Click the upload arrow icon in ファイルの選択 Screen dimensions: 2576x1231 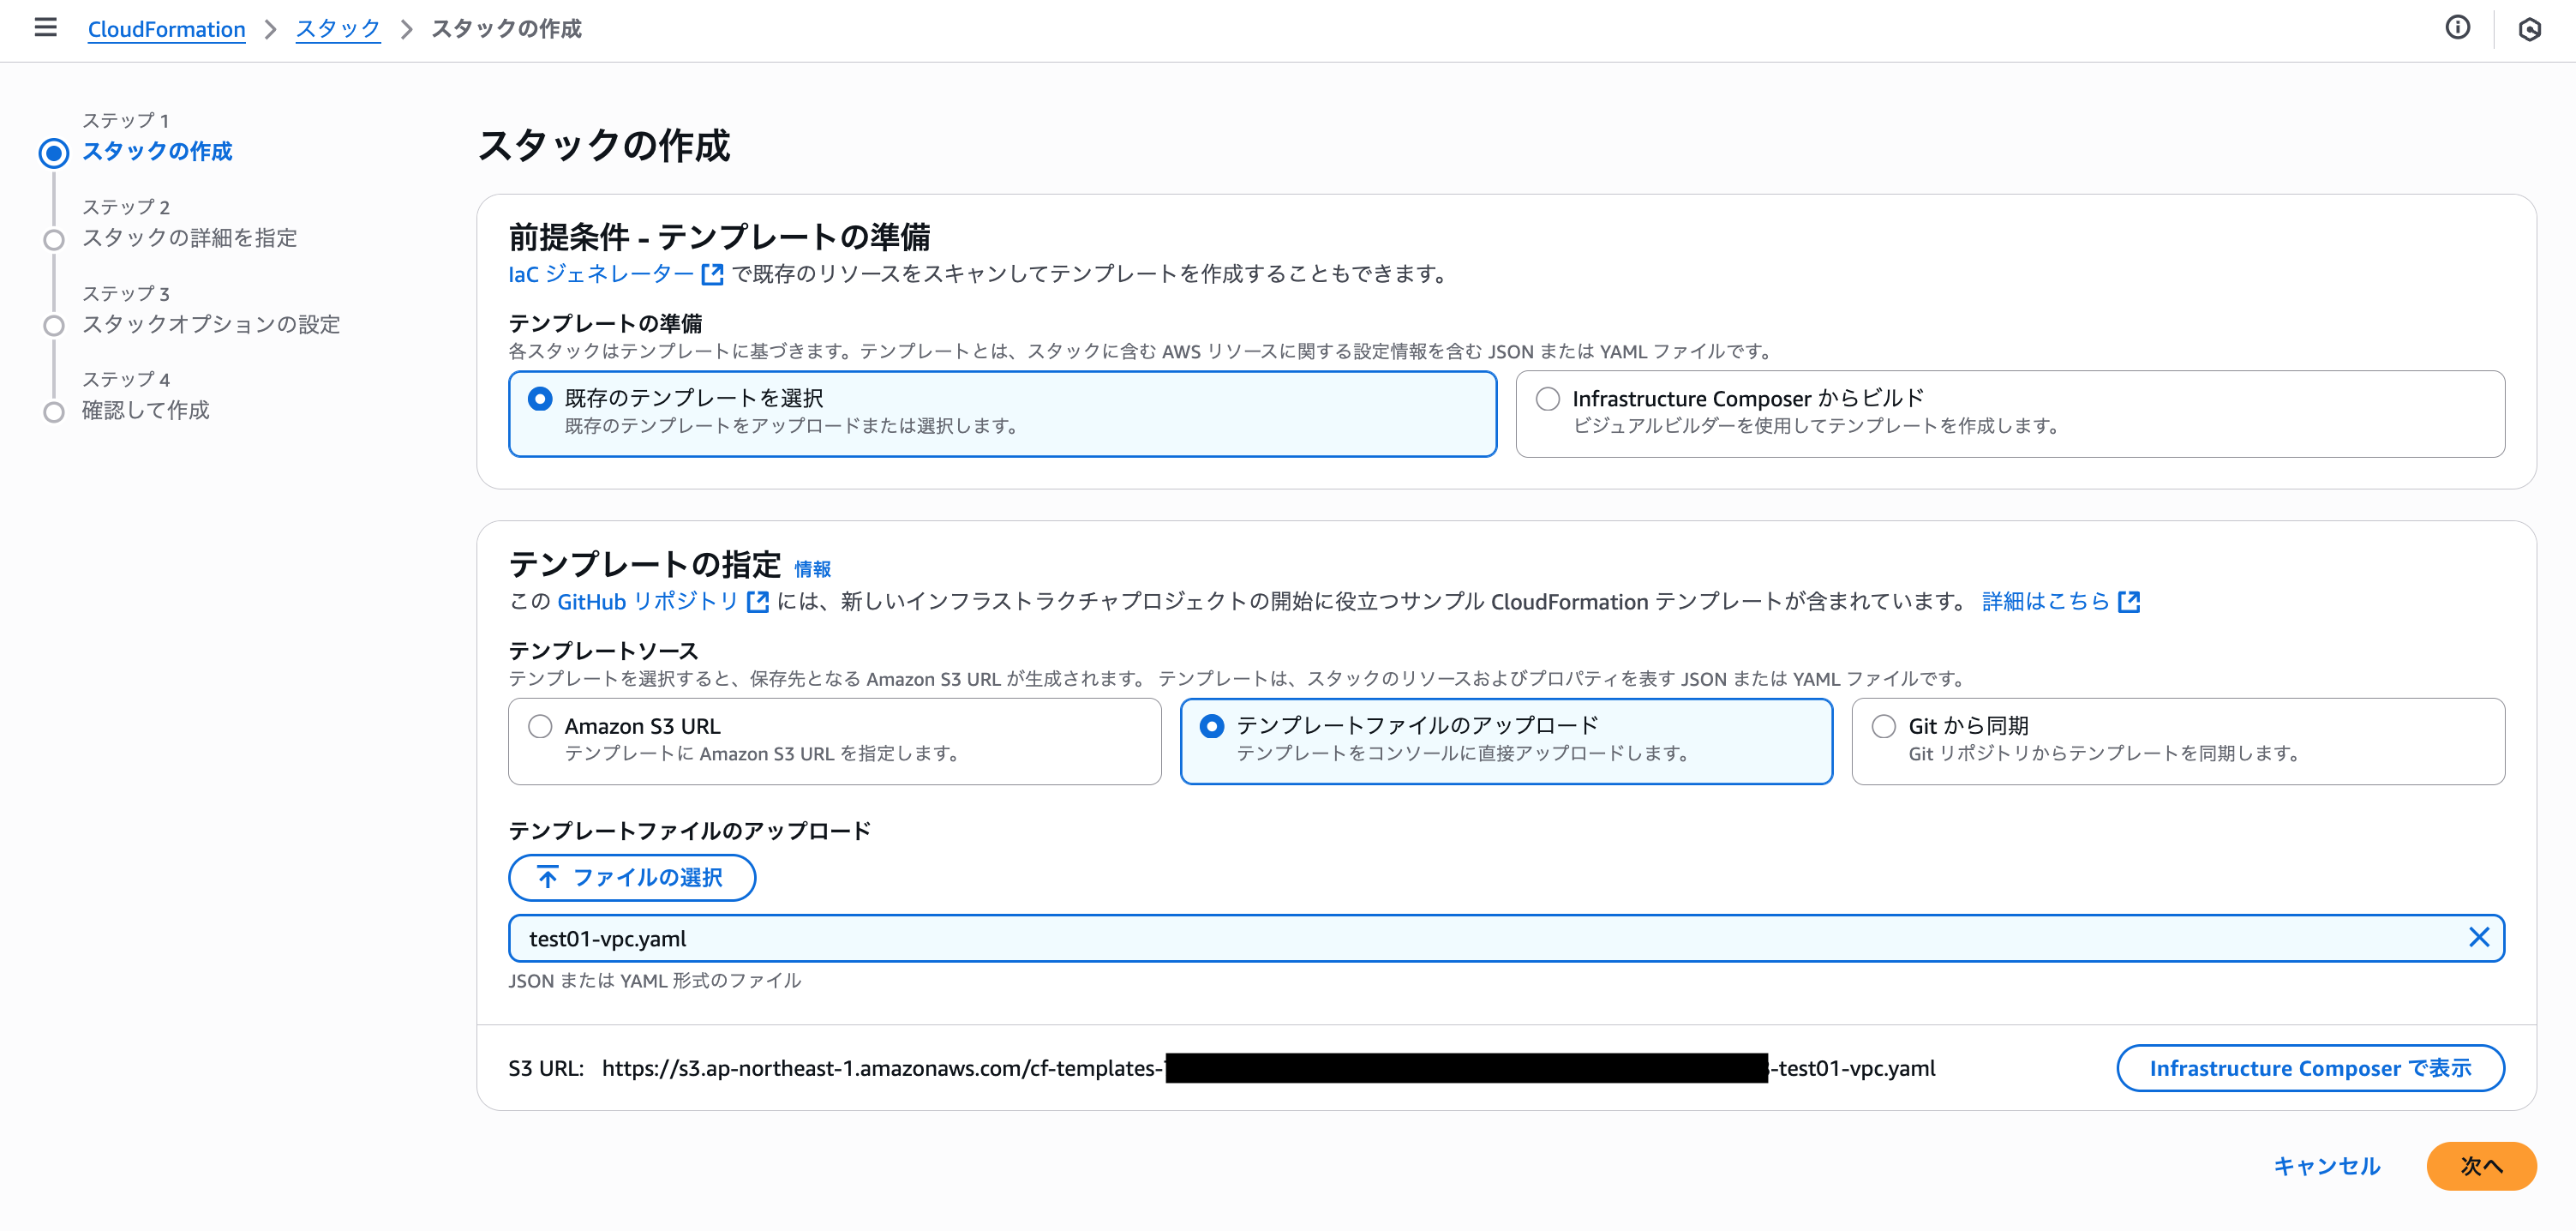(x=546, y=877)
